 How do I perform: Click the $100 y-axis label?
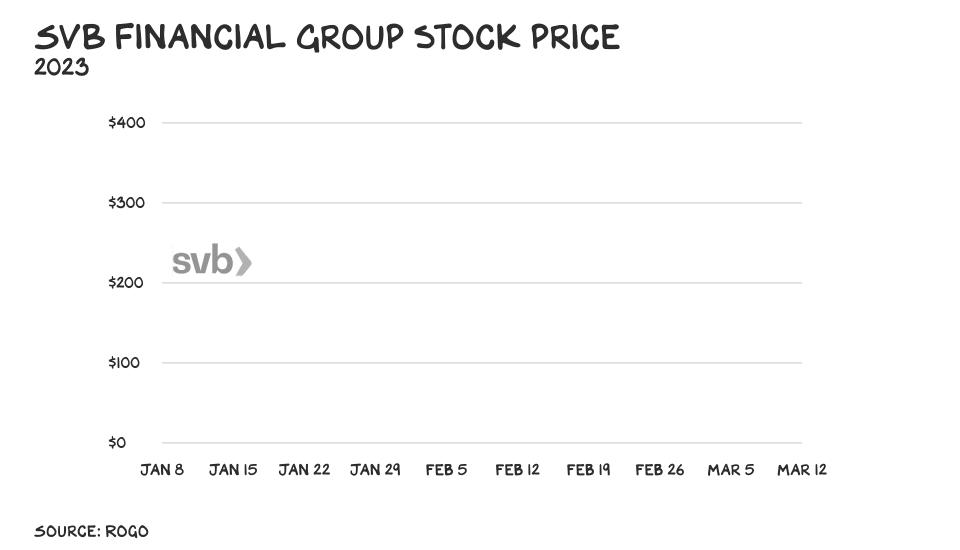click(x=124, y=363)
